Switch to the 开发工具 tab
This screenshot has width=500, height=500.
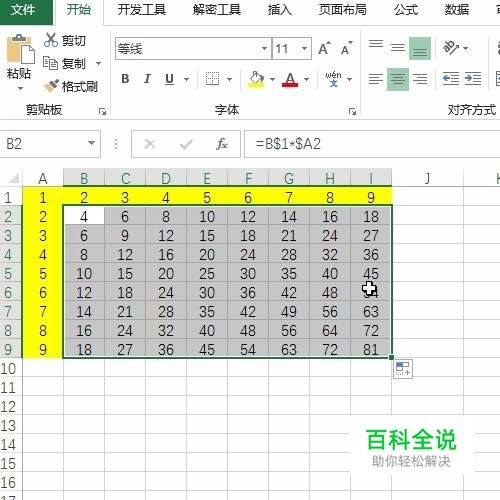coord(142,10)
